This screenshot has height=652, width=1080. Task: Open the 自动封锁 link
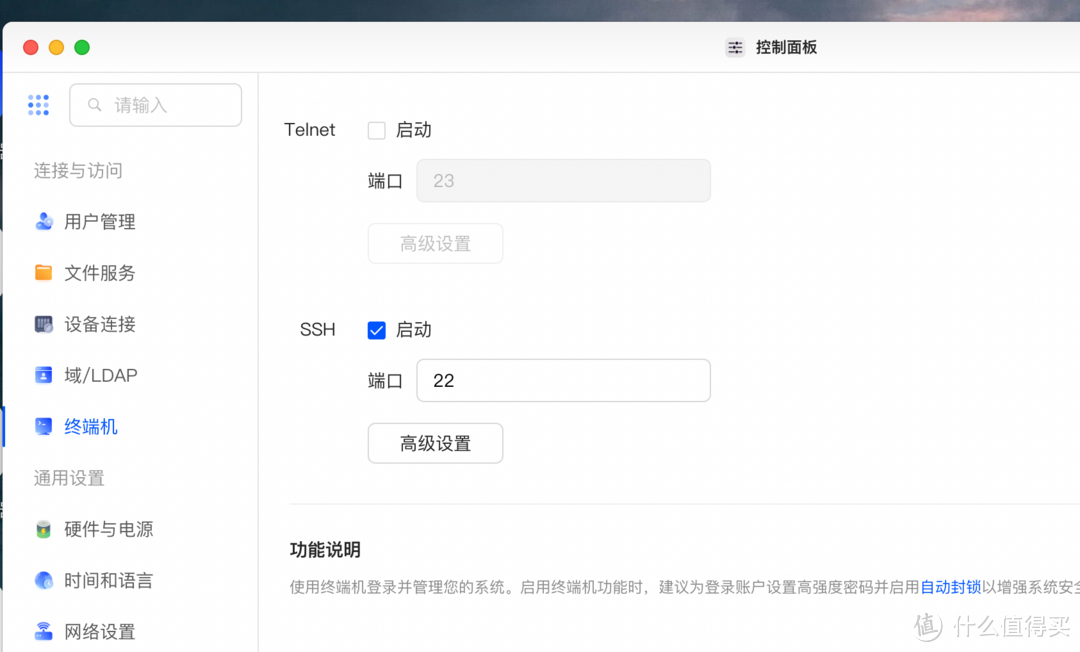click(x=950, y=587)
